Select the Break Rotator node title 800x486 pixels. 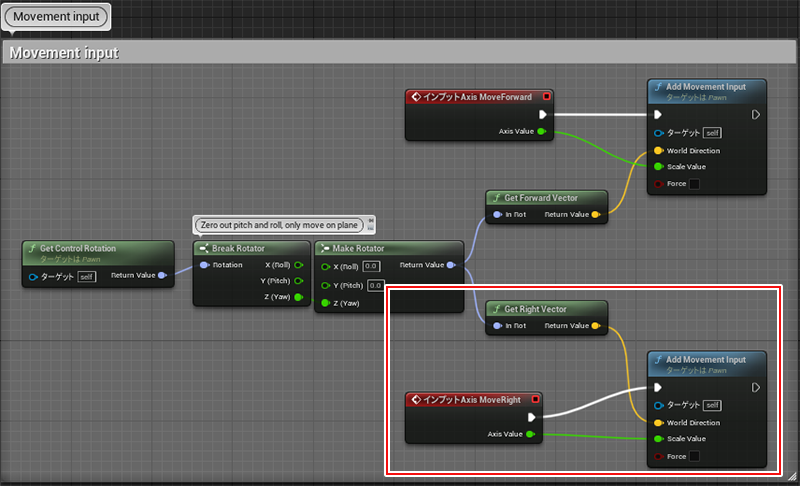pyautogui.click(x=238, y=248)
